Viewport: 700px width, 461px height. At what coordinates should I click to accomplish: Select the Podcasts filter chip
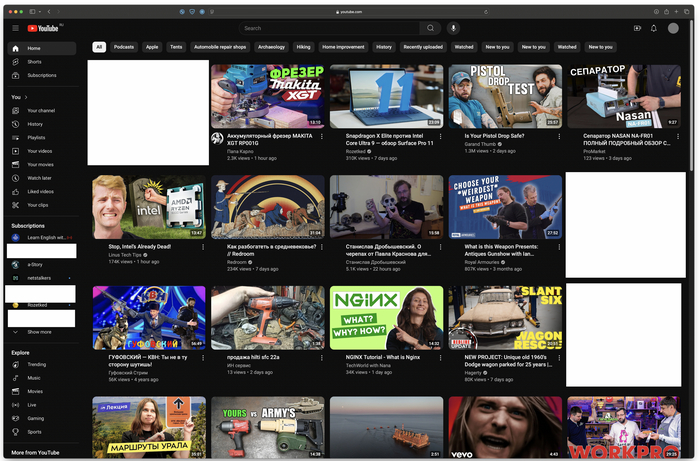124,47
